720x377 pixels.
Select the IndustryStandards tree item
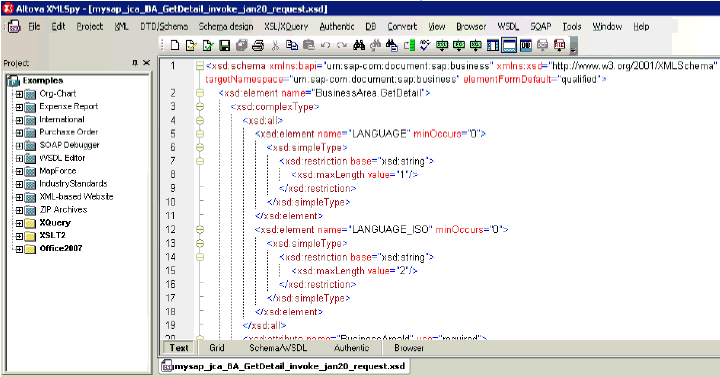[73, 184]
